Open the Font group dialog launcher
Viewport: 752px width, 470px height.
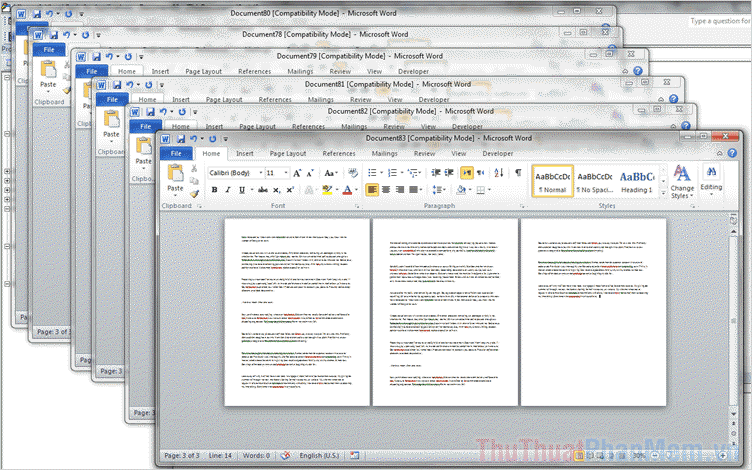click(357, 206)
